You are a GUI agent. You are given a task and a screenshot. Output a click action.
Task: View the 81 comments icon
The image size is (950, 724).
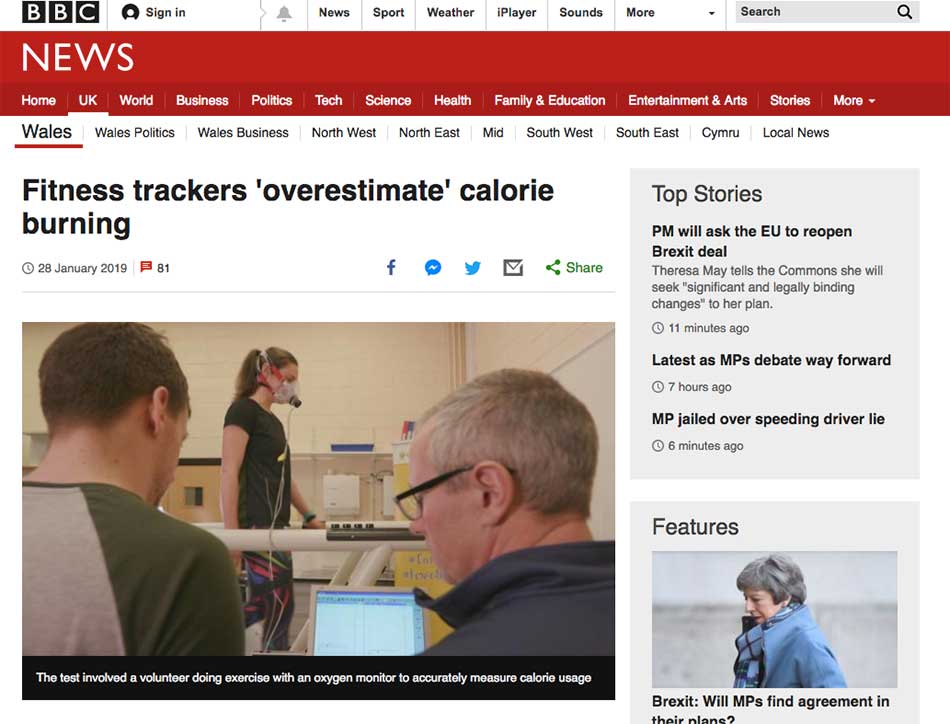coord(146,267)
